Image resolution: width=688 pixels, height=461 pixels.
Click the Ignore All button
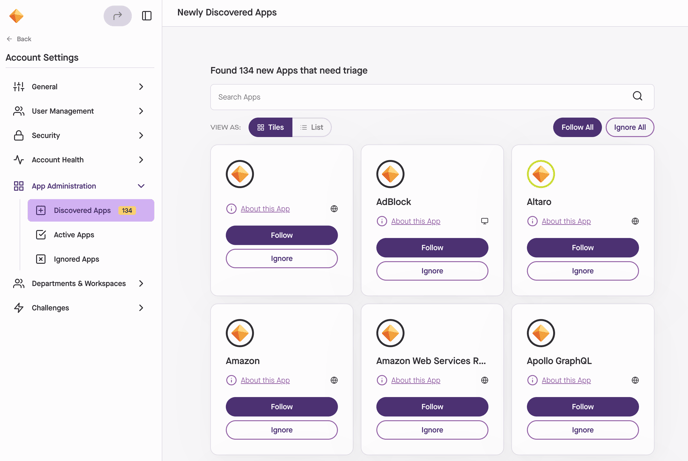[630, 127]
